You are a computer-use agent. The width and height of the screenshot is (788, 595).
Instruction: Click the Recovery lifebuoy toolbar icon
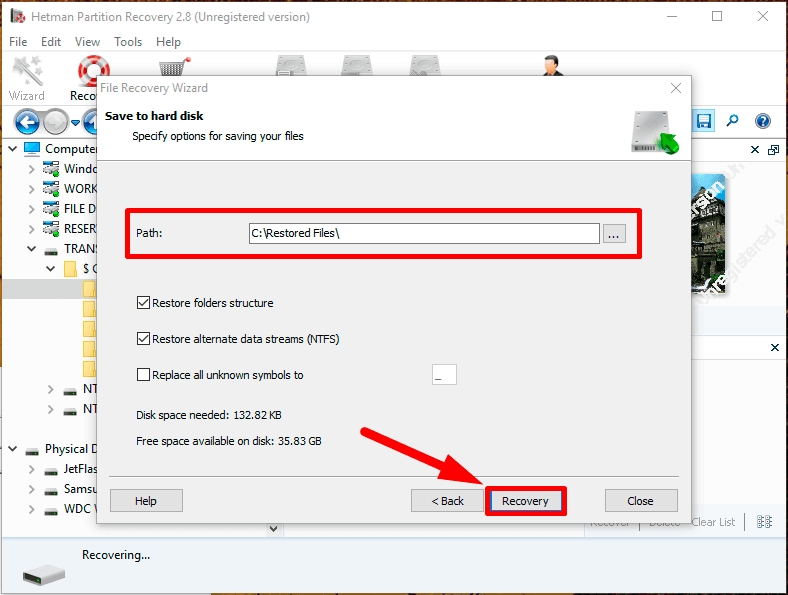tap(93, 70)
